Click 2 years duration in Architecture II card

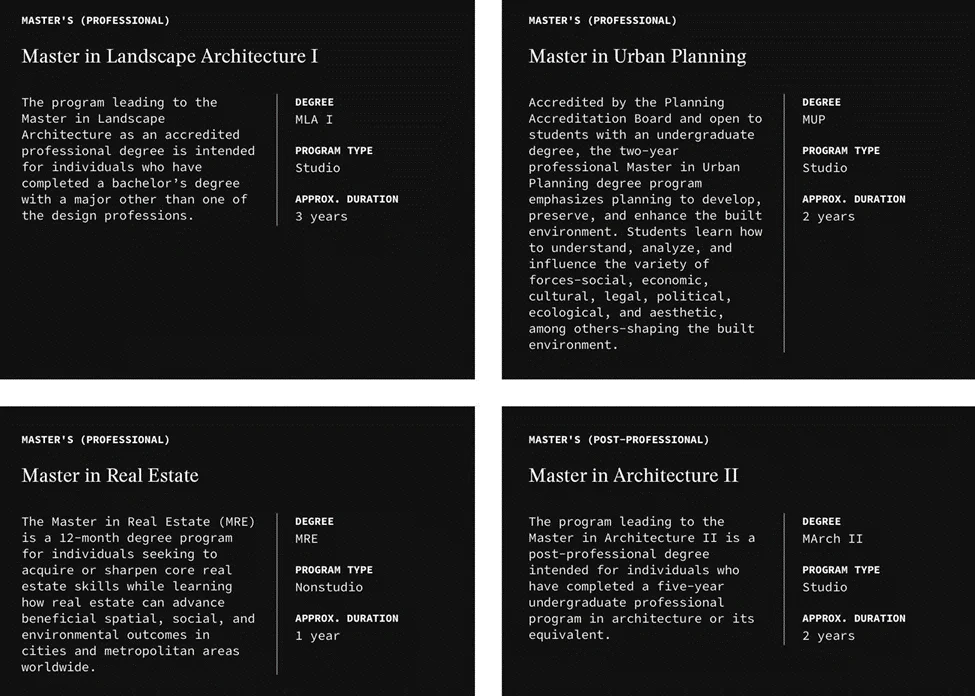tap(828, 635)
